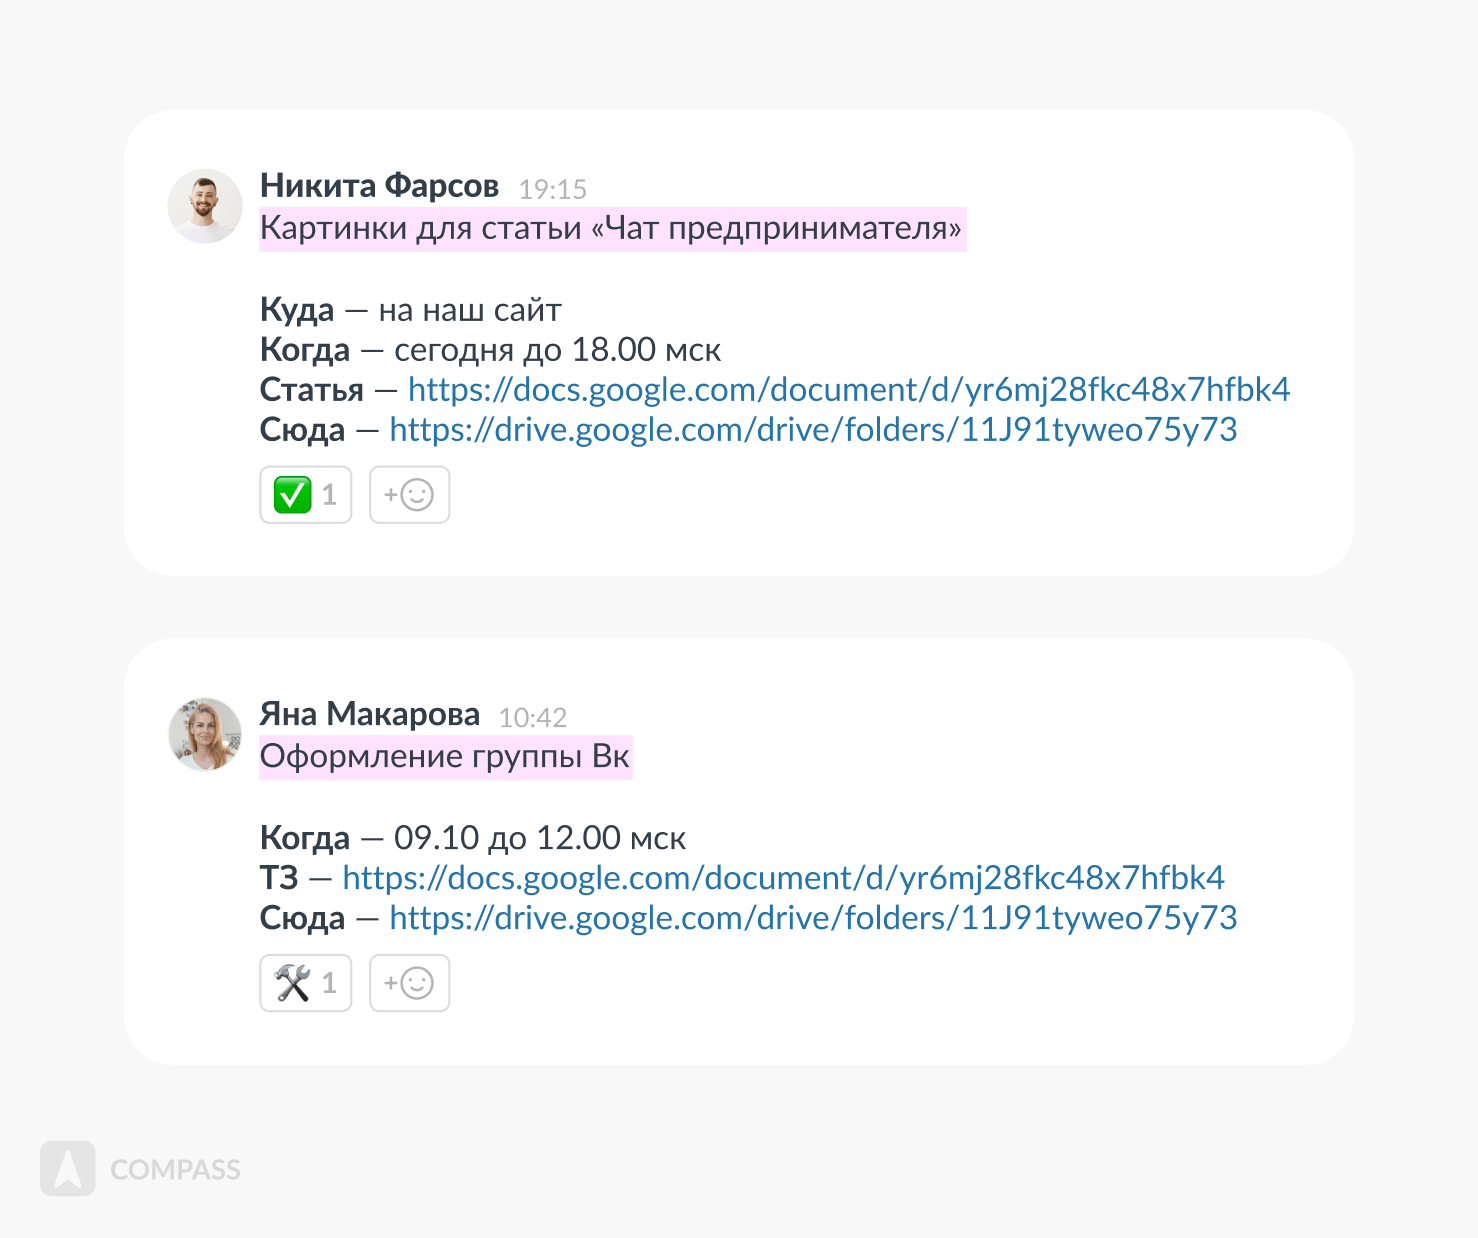Click the 19:15 message timestamp
The image size is (1478, 1238).
point(552,189)
